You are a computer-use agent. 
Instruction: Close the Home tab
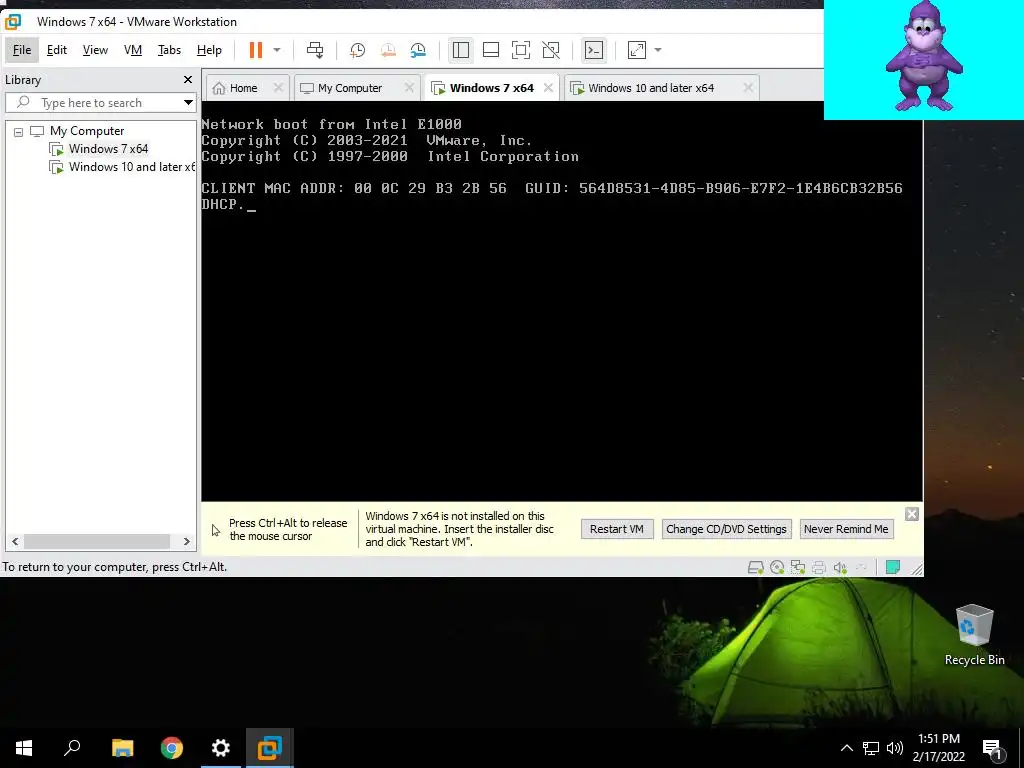coord(278,88)
